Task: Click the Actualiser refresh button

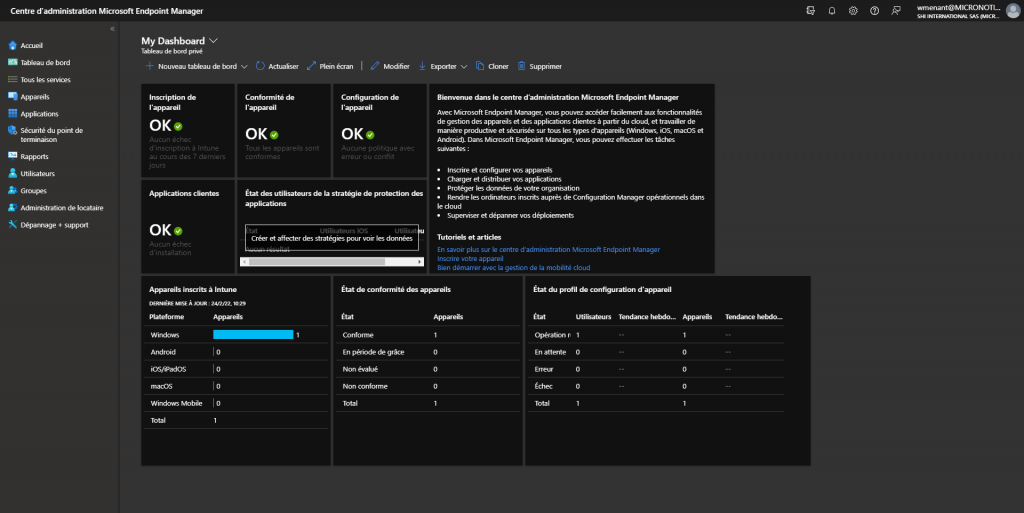Action: (x=277, y=66)
